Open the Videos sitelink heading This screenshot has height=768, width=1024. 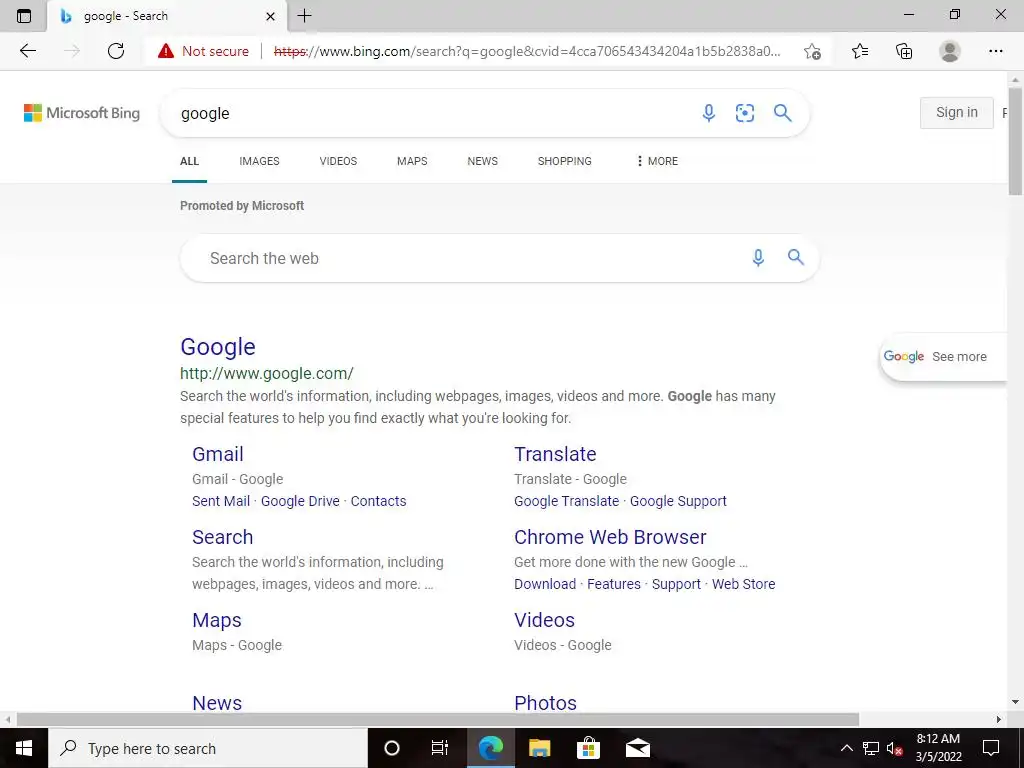[x=544, y=620]
